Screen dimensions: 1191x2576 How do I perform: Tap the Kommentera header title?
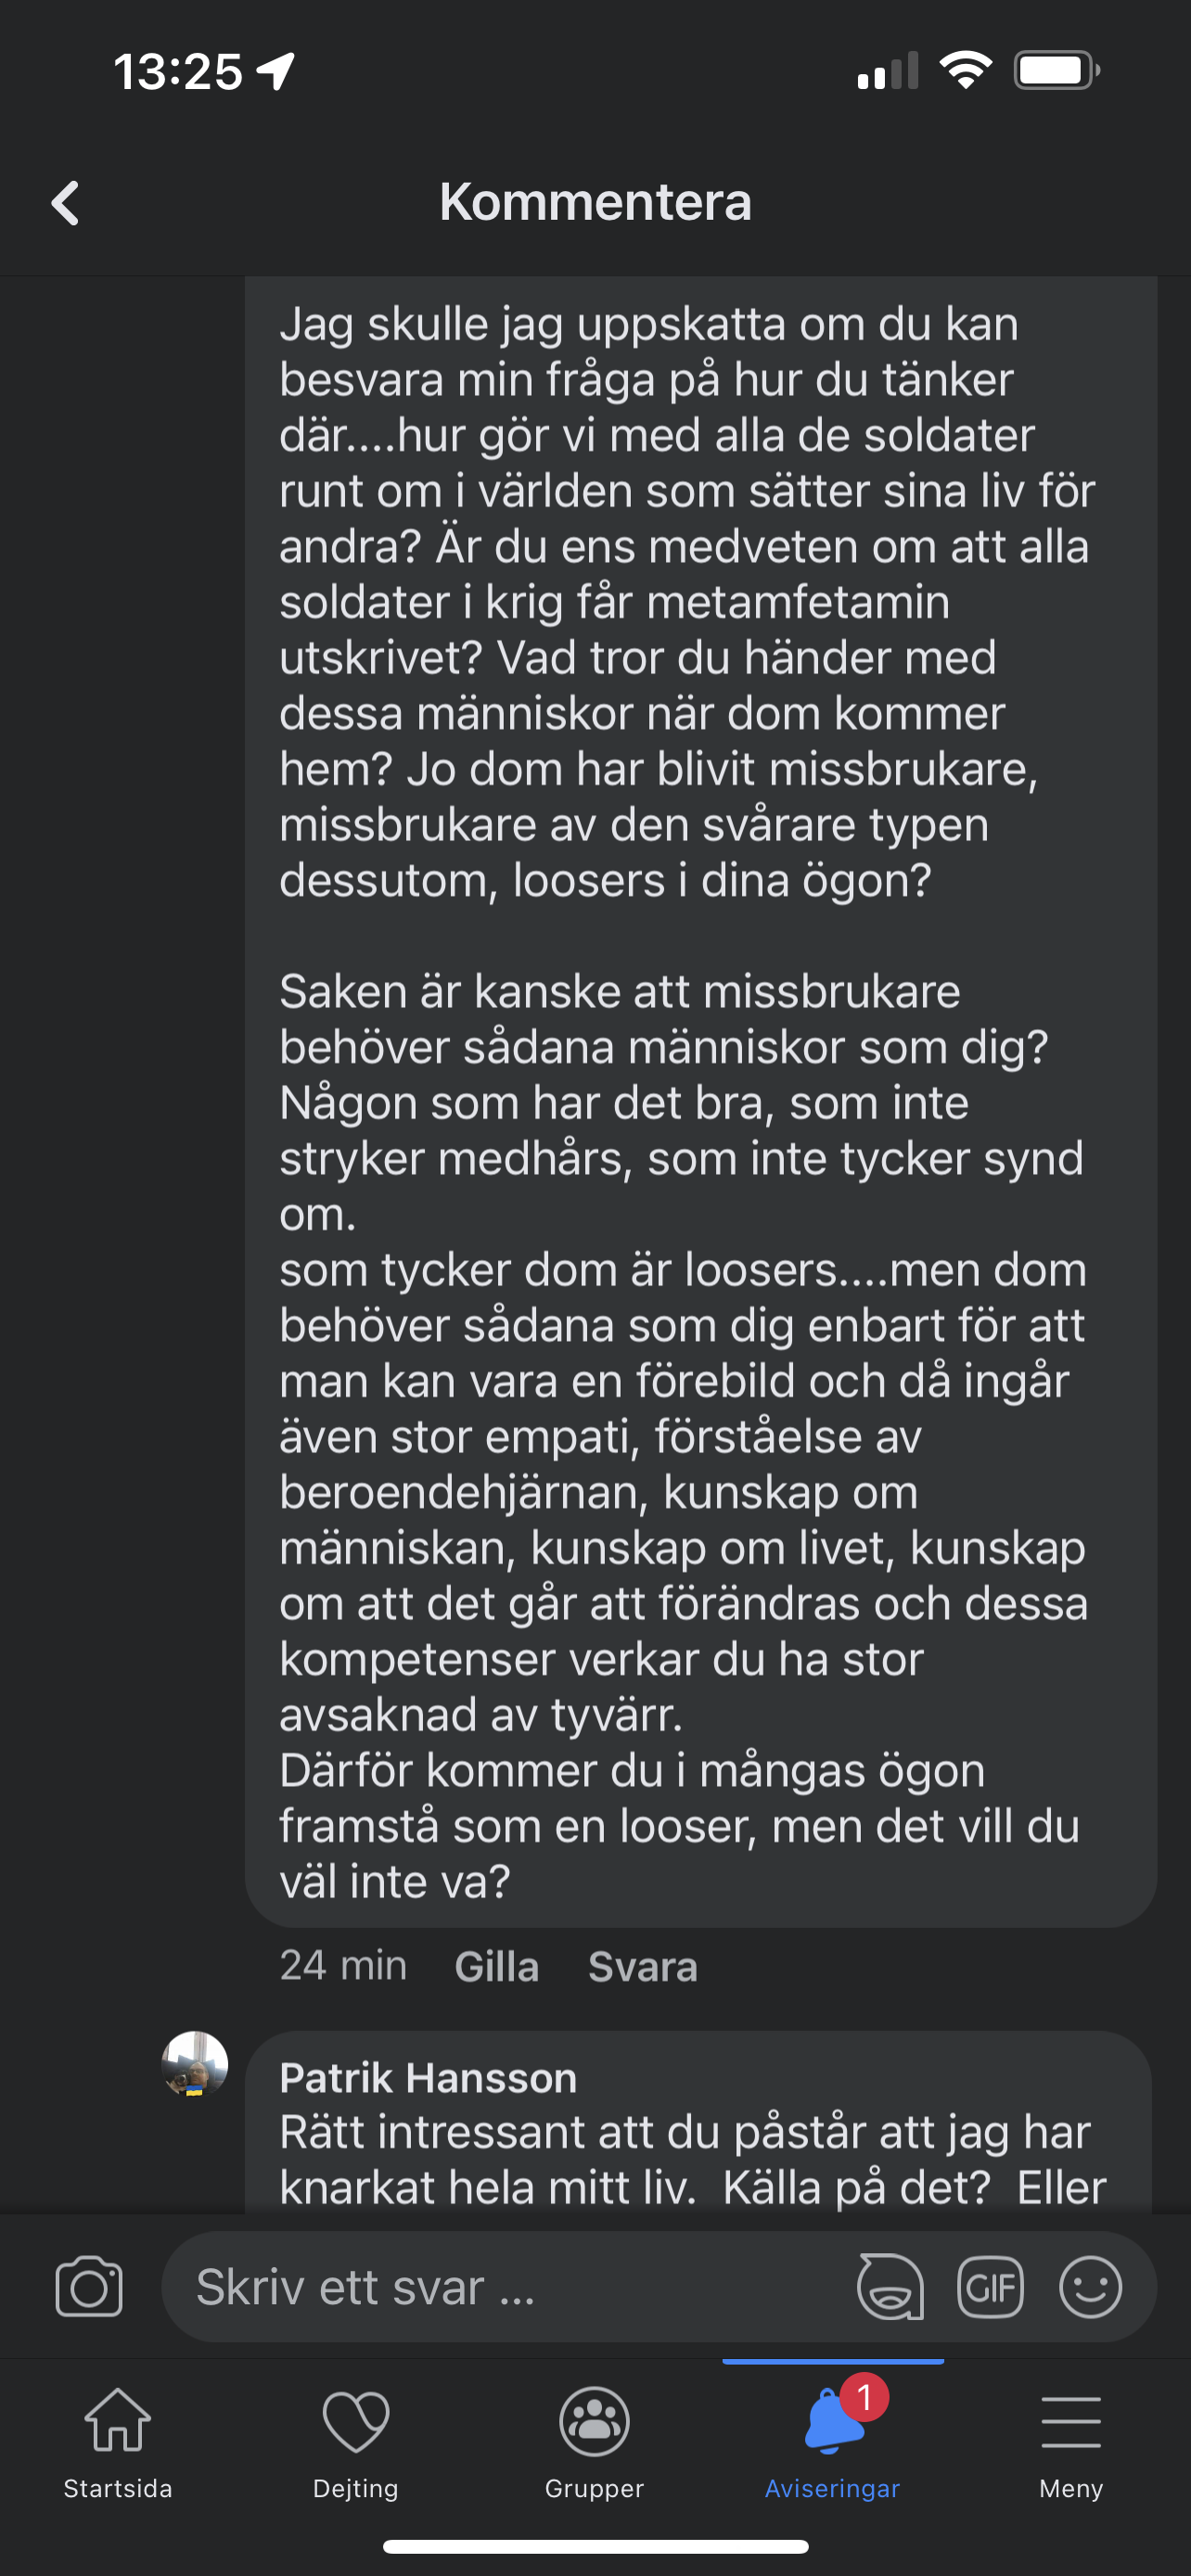tap(595, 202)
